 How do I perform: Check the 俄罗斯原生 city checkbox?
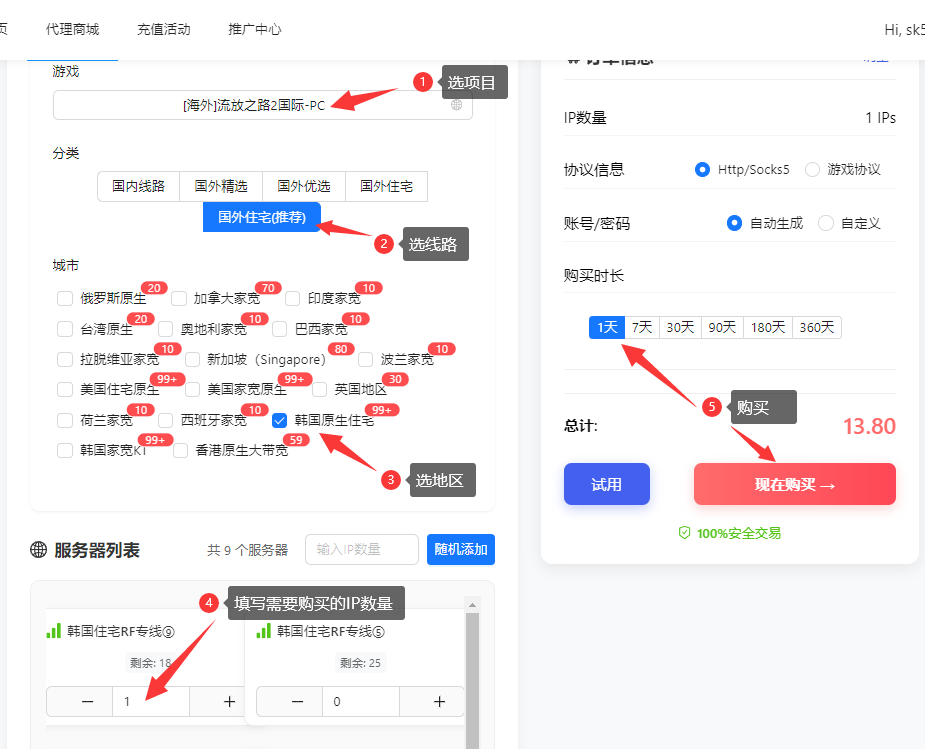(x=65, y=298)
